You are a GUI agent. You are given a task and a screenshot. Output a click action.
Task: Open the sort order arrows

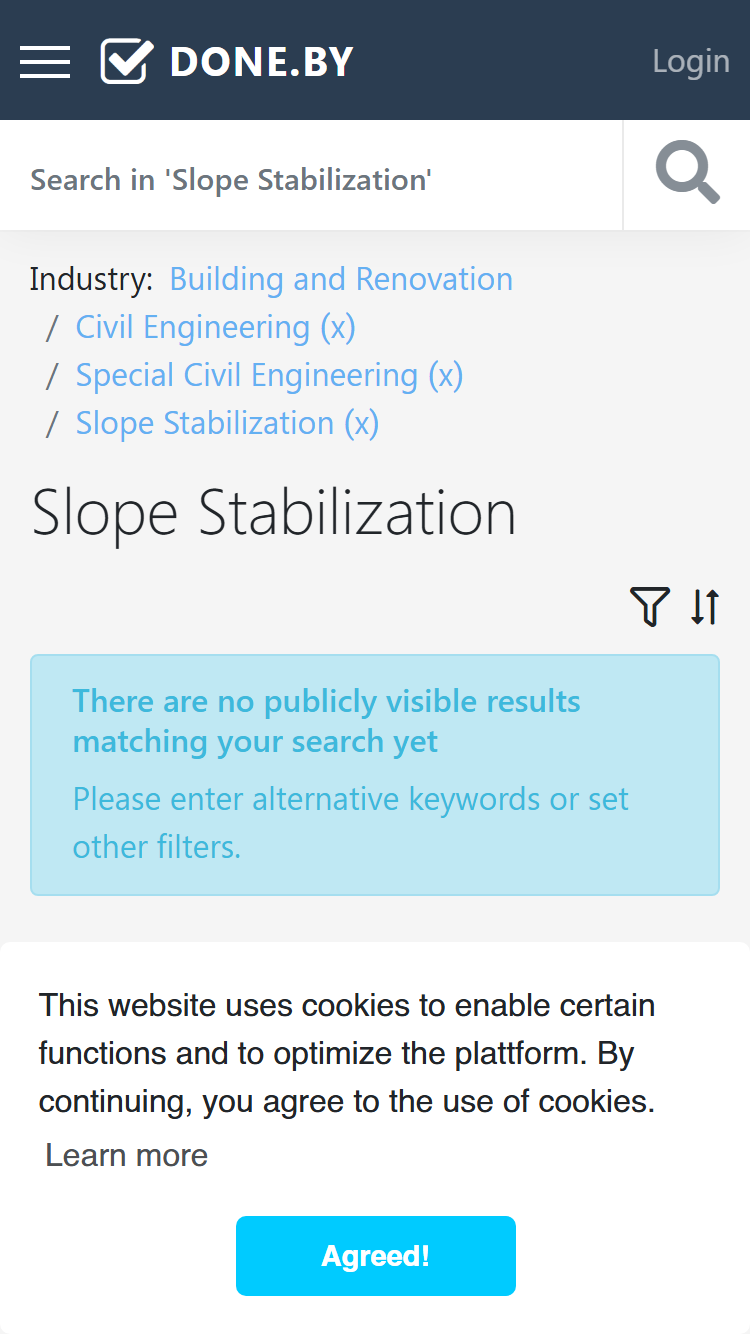pyautogui.click(x=705, y=607)
